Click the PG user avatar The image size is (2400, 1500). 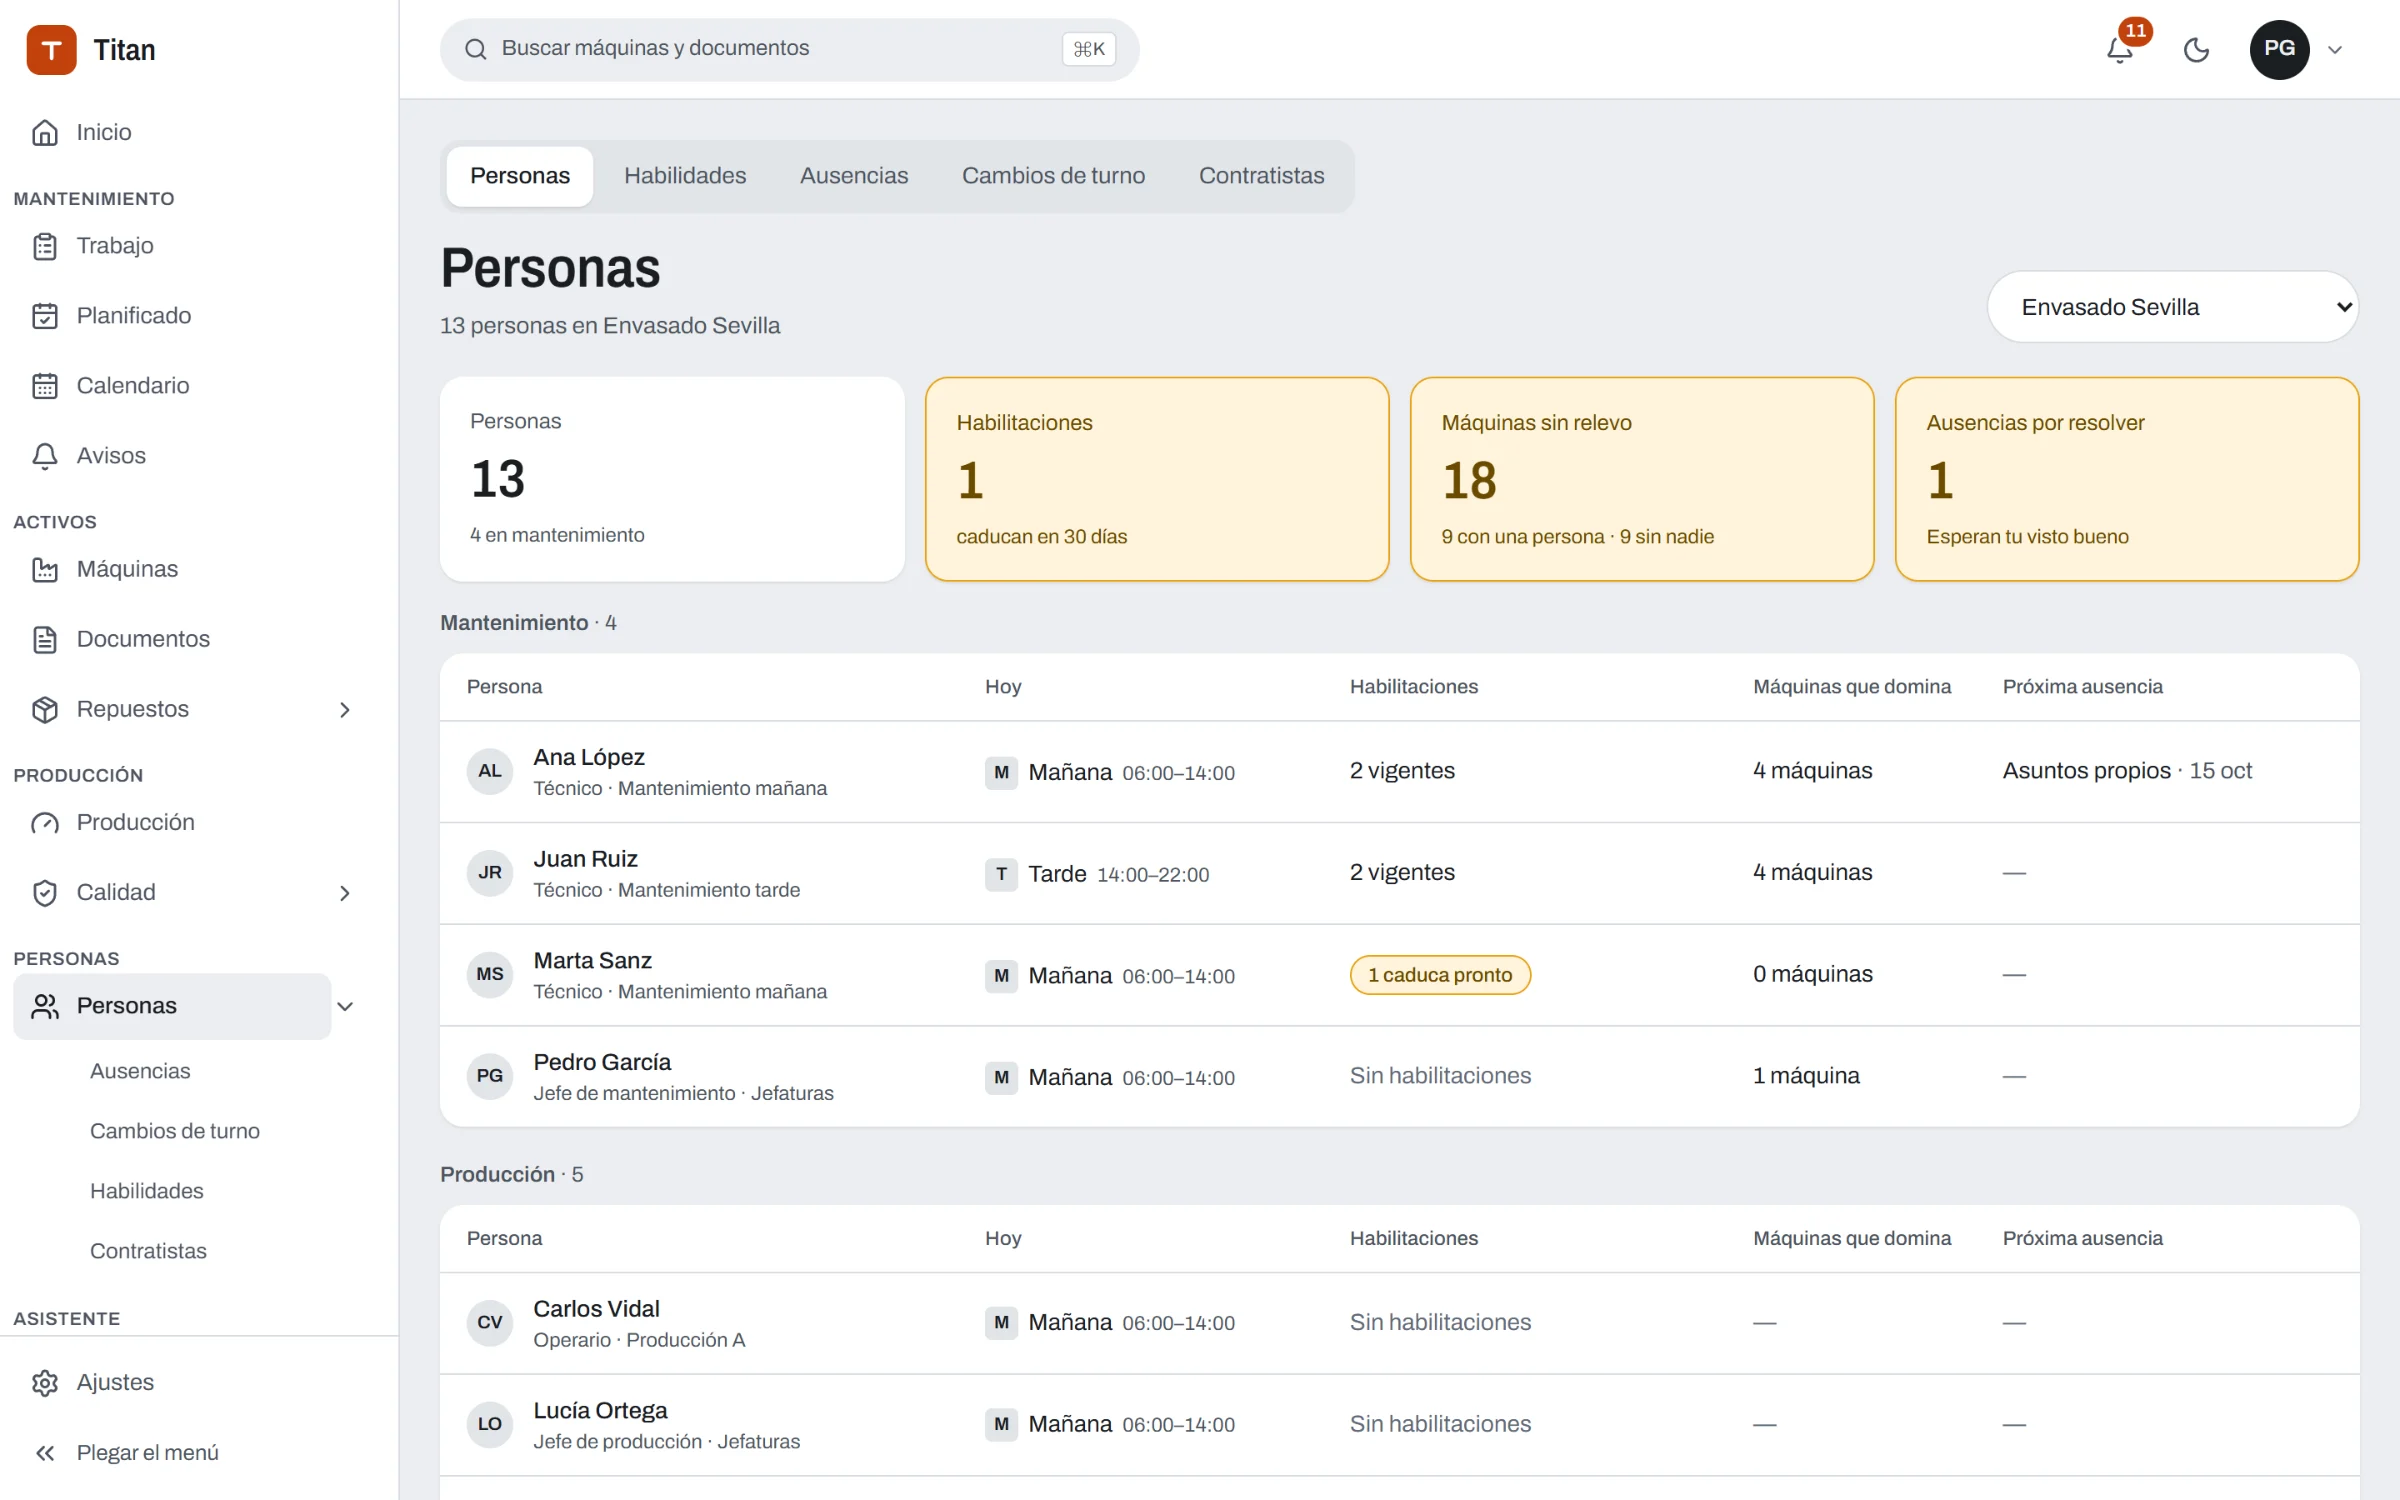pos(2279,49)
